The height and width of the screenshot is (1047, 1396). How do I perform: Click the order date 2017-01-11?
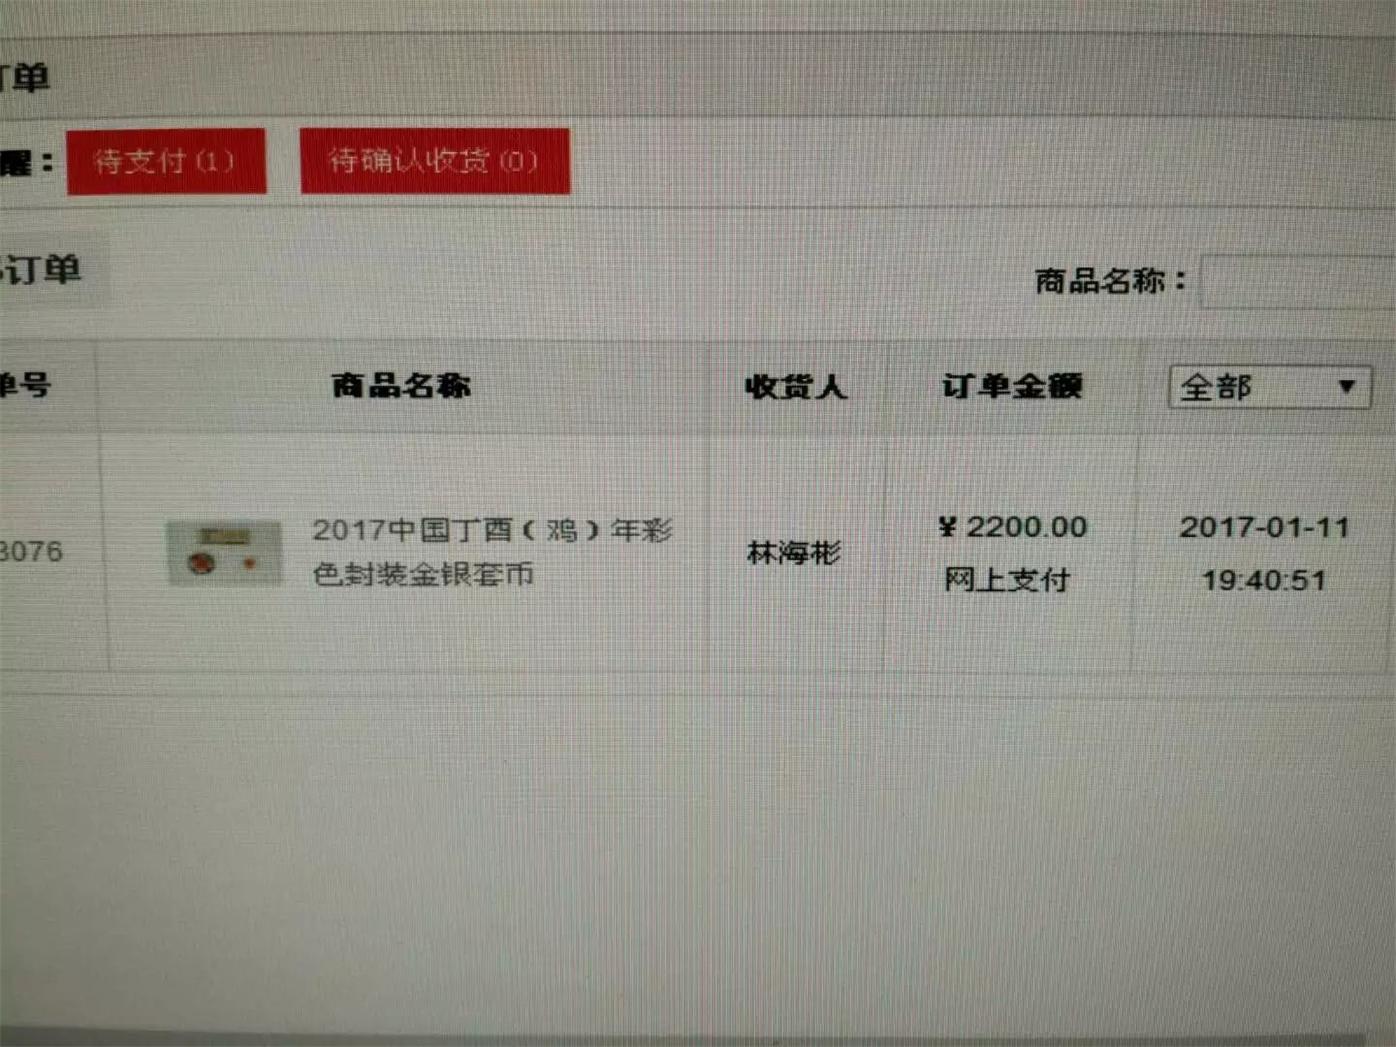click(1265, 527)
